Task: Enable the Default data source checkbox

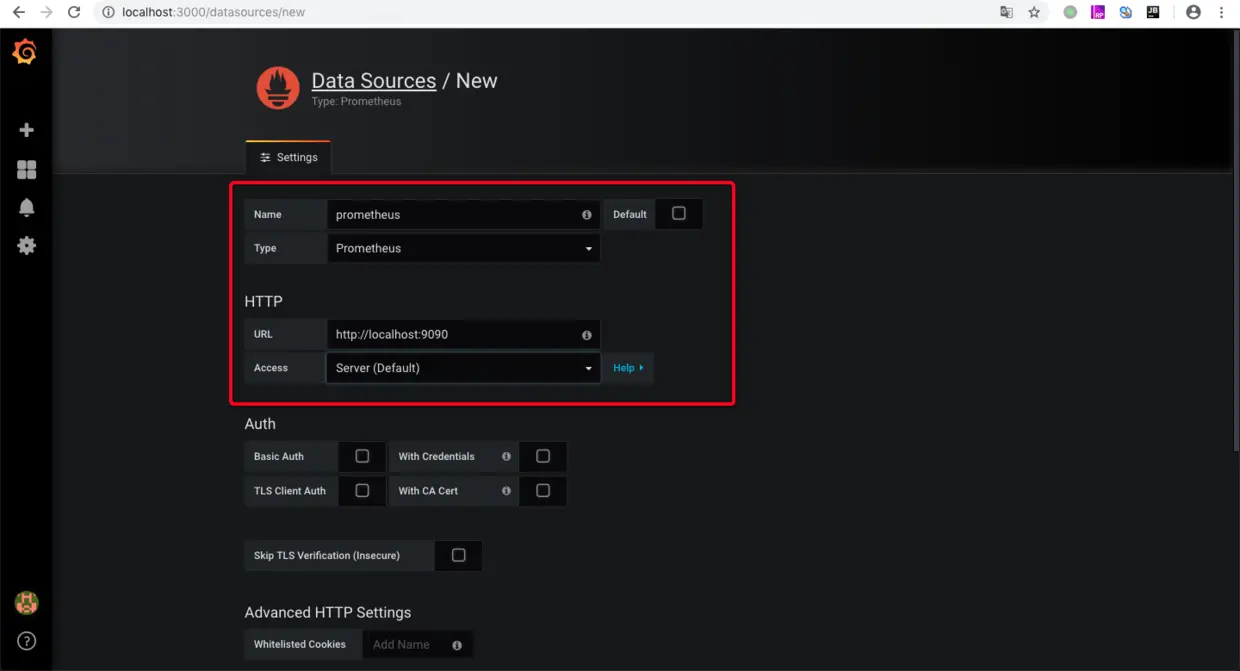Action: click(679, 214)
